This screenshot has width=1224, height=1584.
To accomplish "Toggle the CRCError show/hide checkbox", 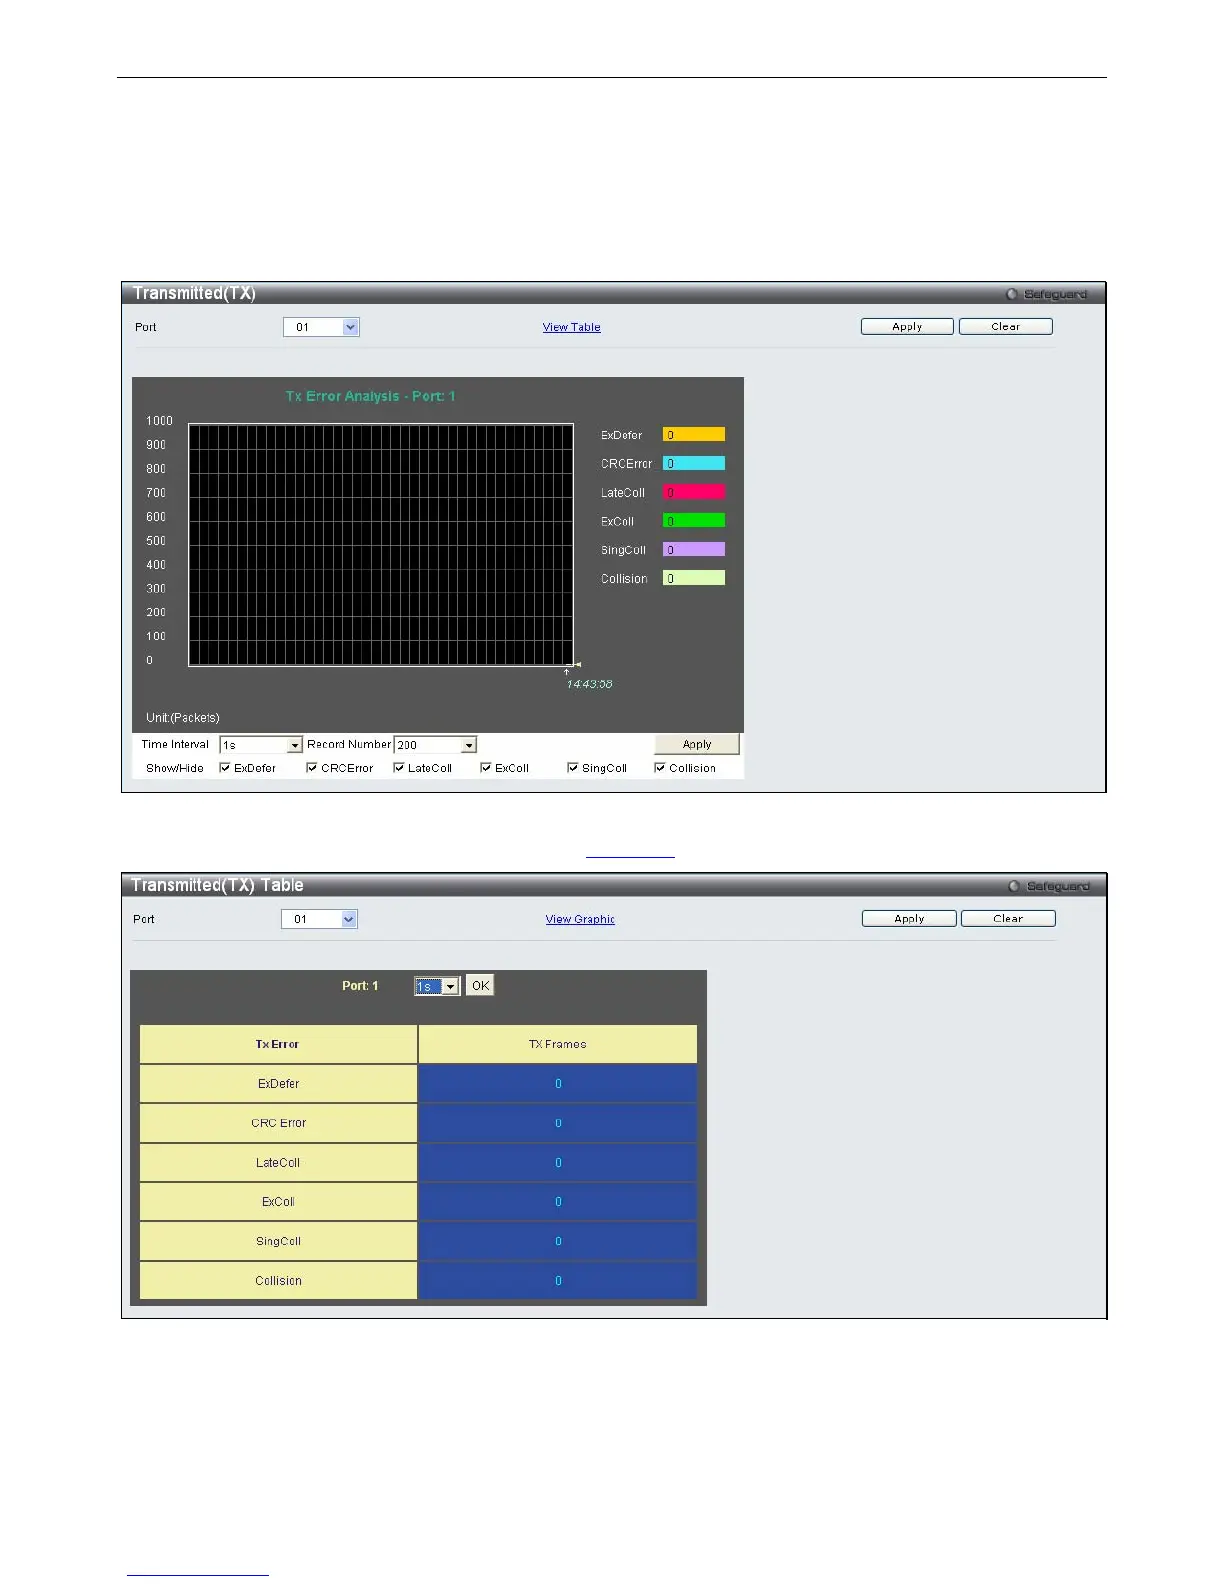I will pos(312,768).
